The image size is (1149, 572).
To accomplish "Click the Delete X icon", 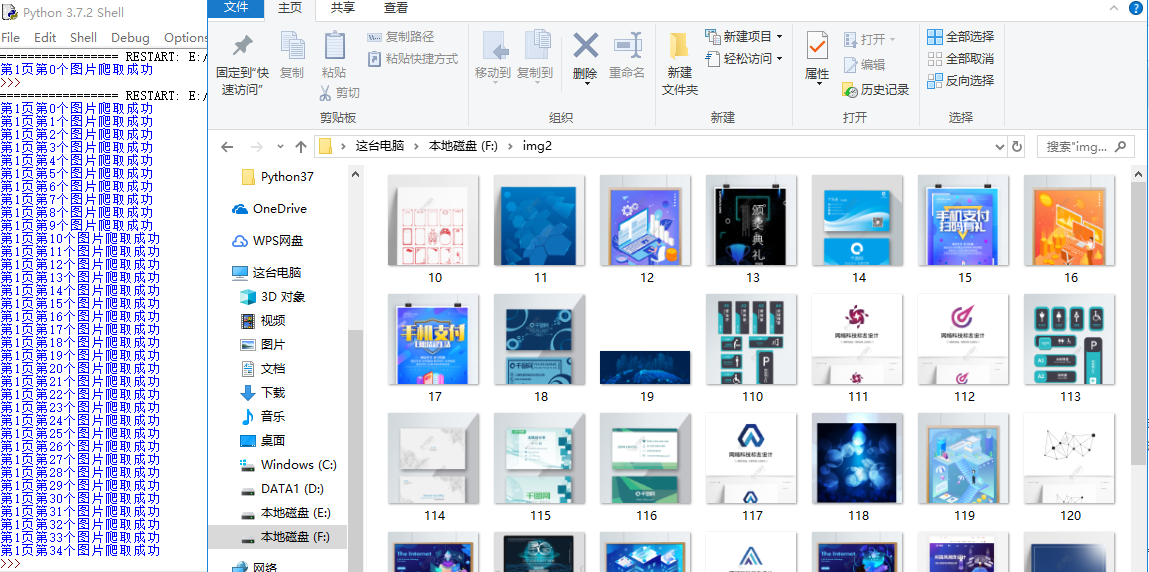I will point(585,45).
